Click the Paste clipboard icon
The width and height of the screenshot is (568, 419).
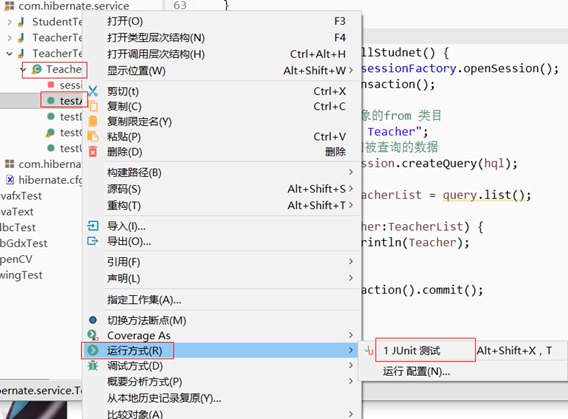tap(93, 136)
